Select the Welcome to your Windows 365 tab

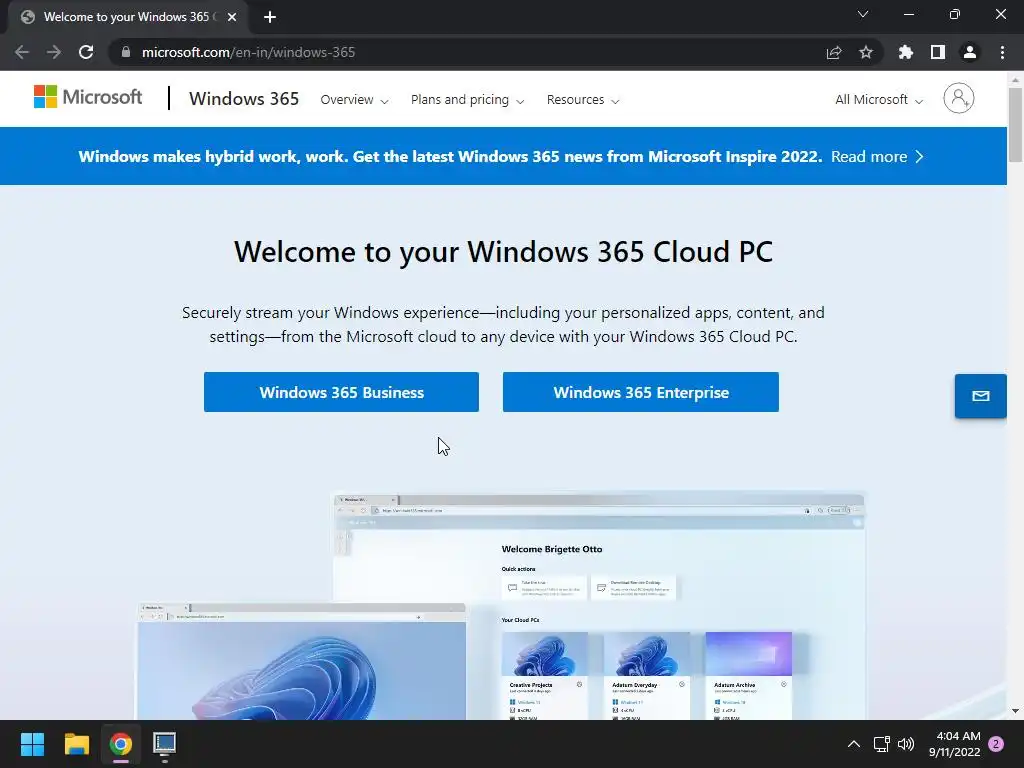(127, 17)
